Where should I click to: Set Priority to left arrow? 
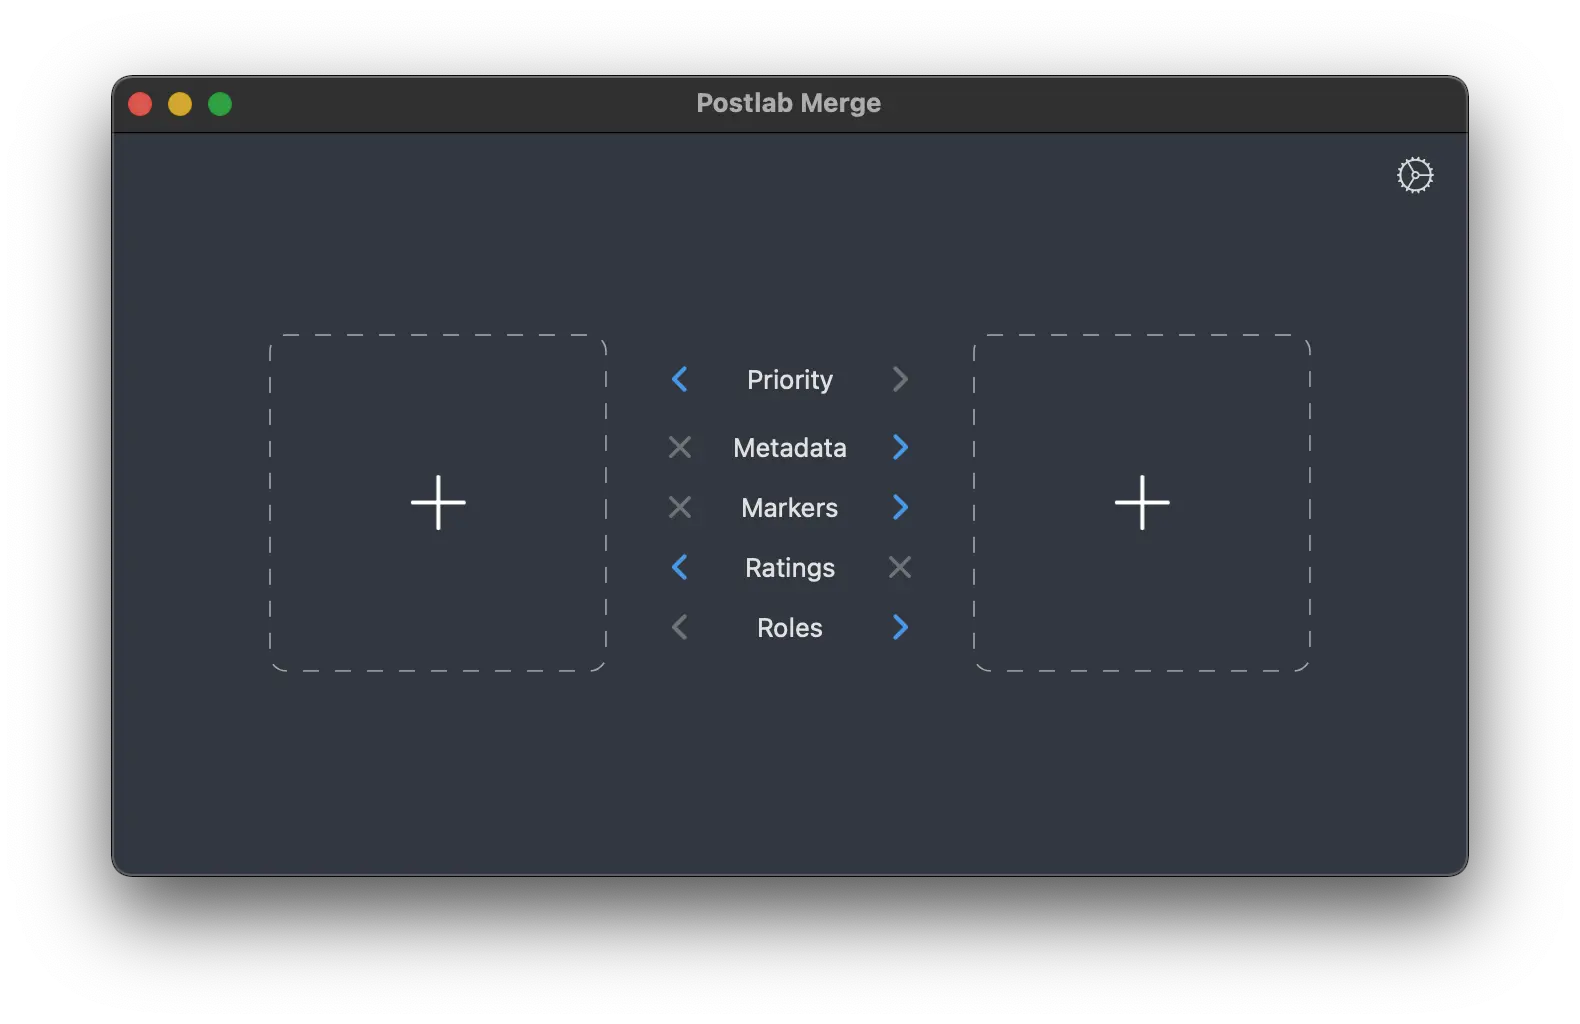tap(680, 379)
